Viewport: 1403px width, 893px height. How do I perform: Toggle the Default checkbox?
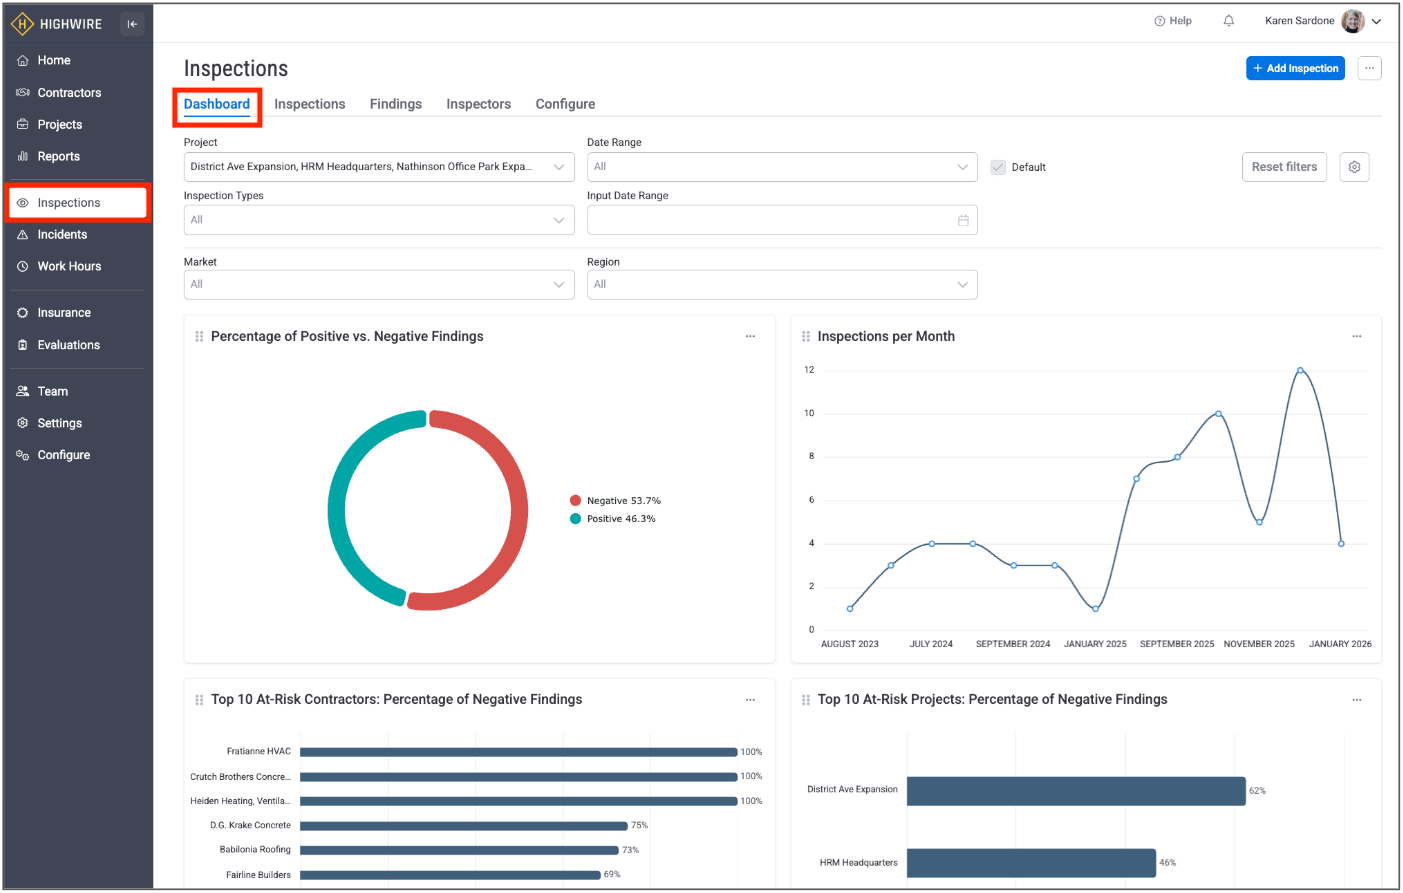point(998,167)
